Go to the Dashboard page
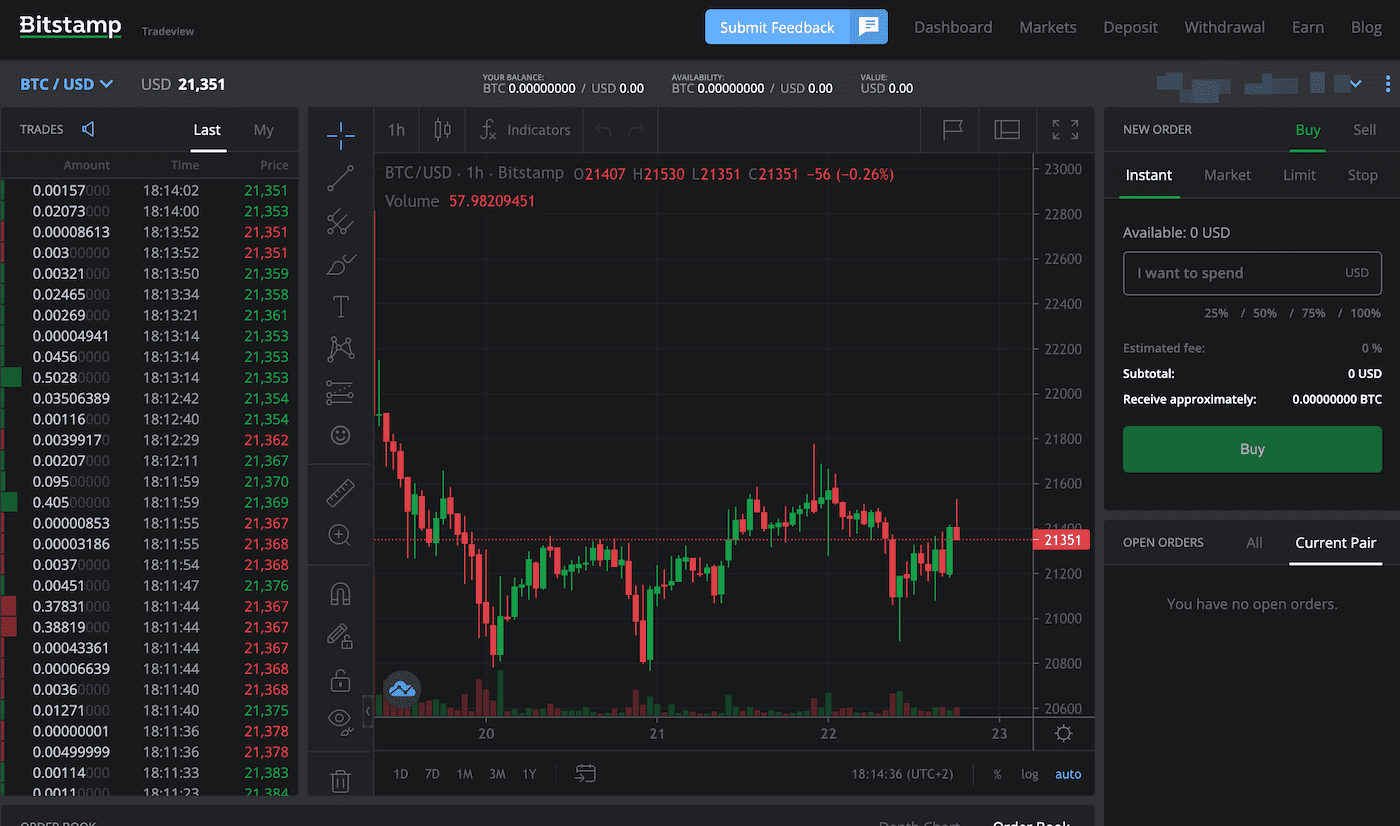The image size is (1400, 826). tap(953, 27)
